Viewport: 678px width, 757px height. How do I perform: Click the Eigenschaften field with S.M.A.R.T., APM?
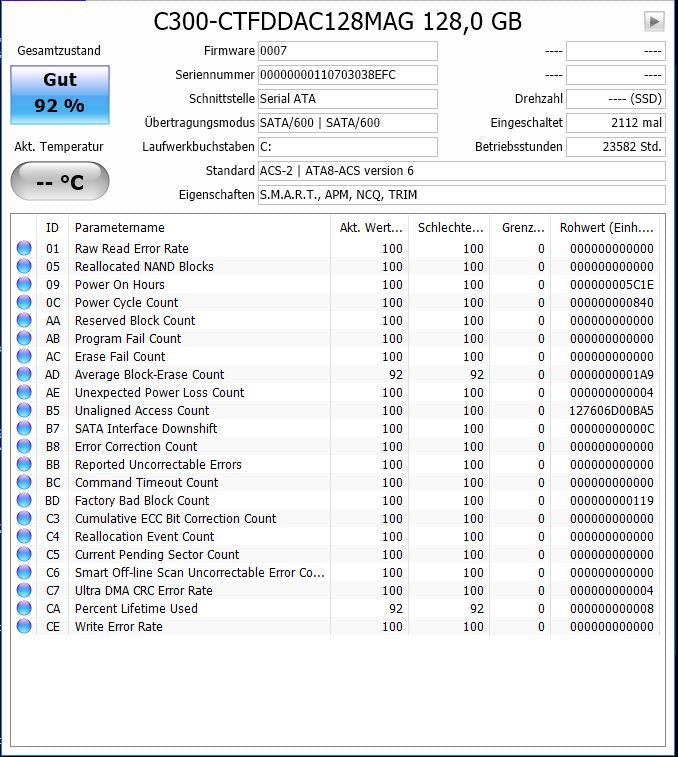click(x=462, y=195)
